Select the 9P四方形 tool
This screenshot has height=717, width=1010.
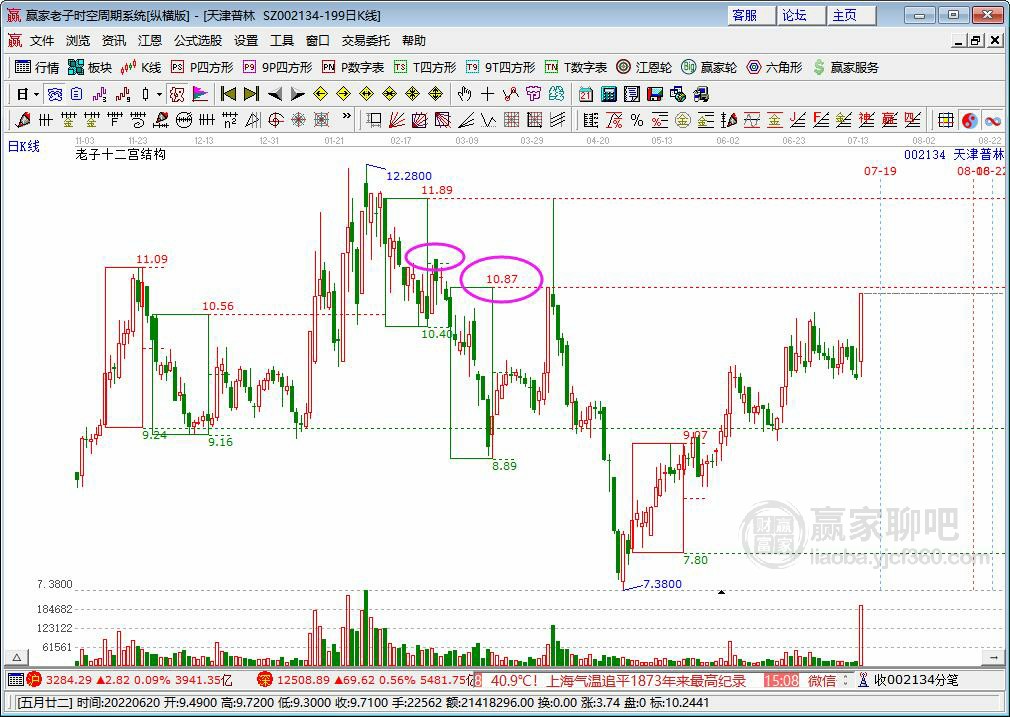click(x=278, y=67)
